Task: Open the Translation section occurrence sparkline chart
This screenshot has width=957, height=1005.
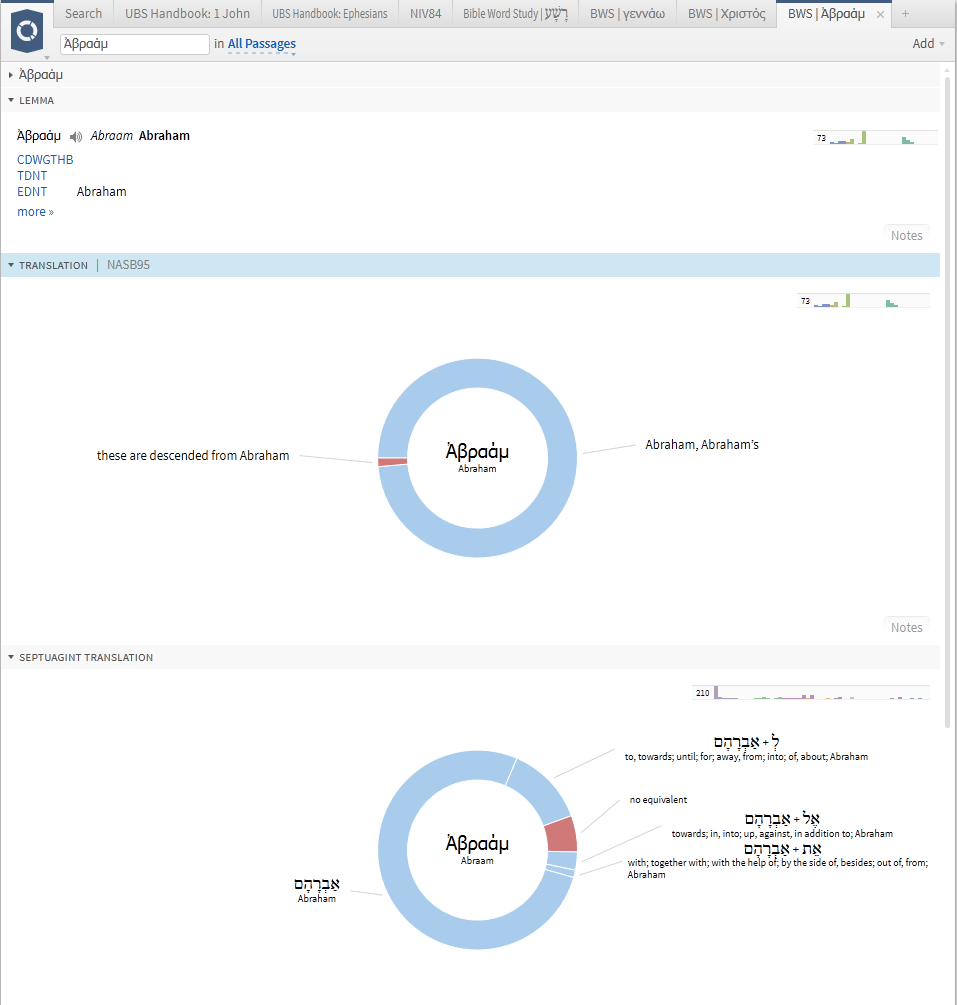Action: (863, 301)
